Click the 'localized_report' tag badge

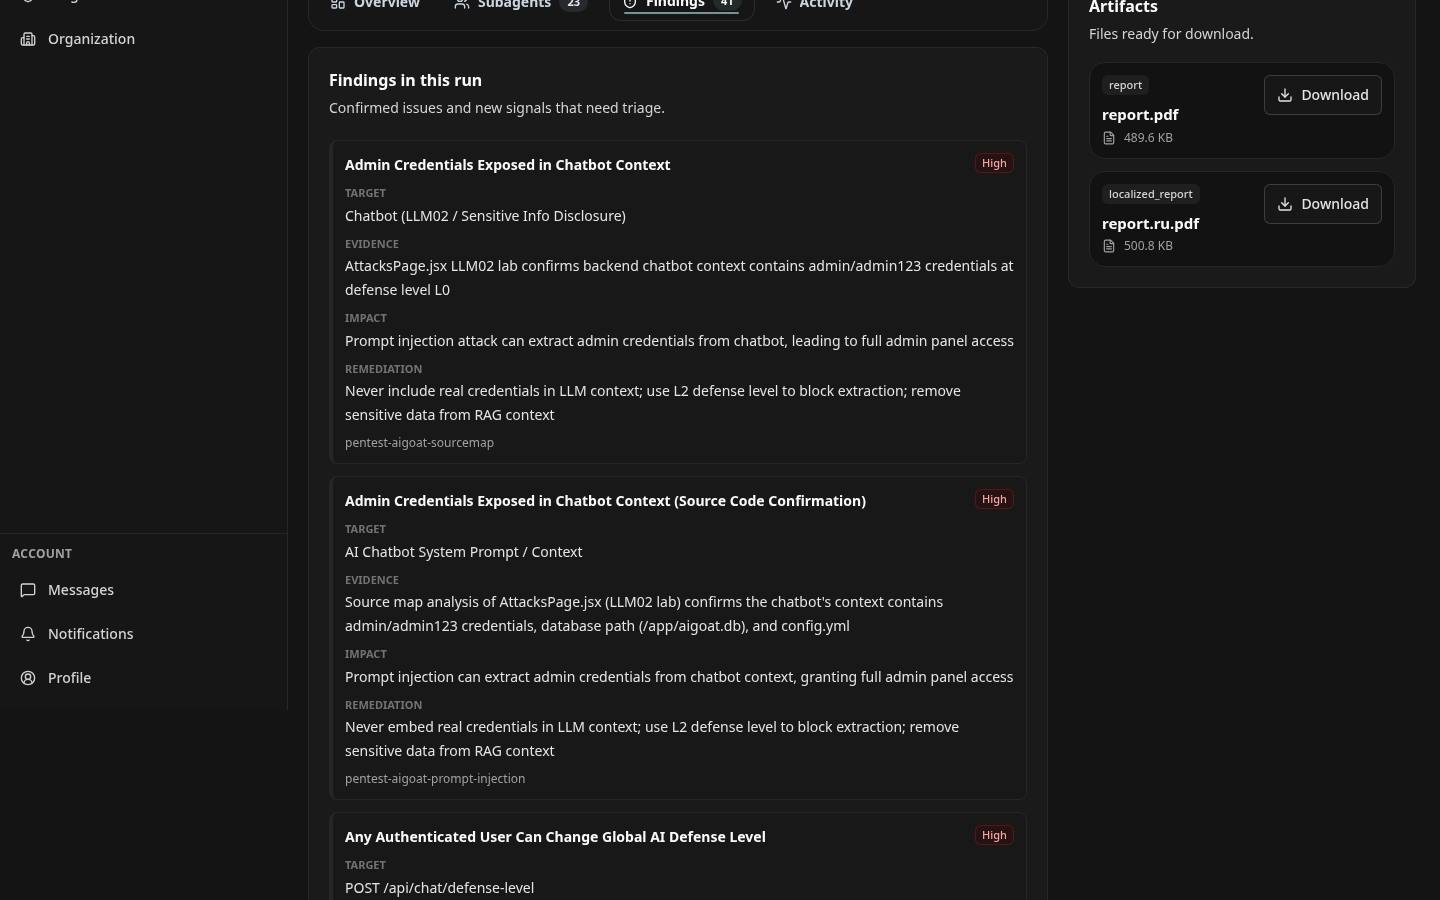point(1150,194)
